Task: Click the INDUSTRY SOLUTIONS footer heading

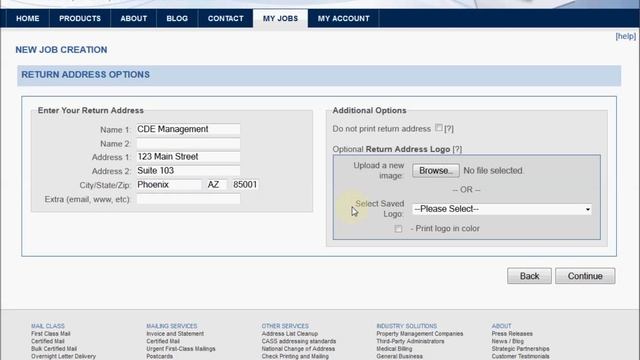Action: coord(407,326)
